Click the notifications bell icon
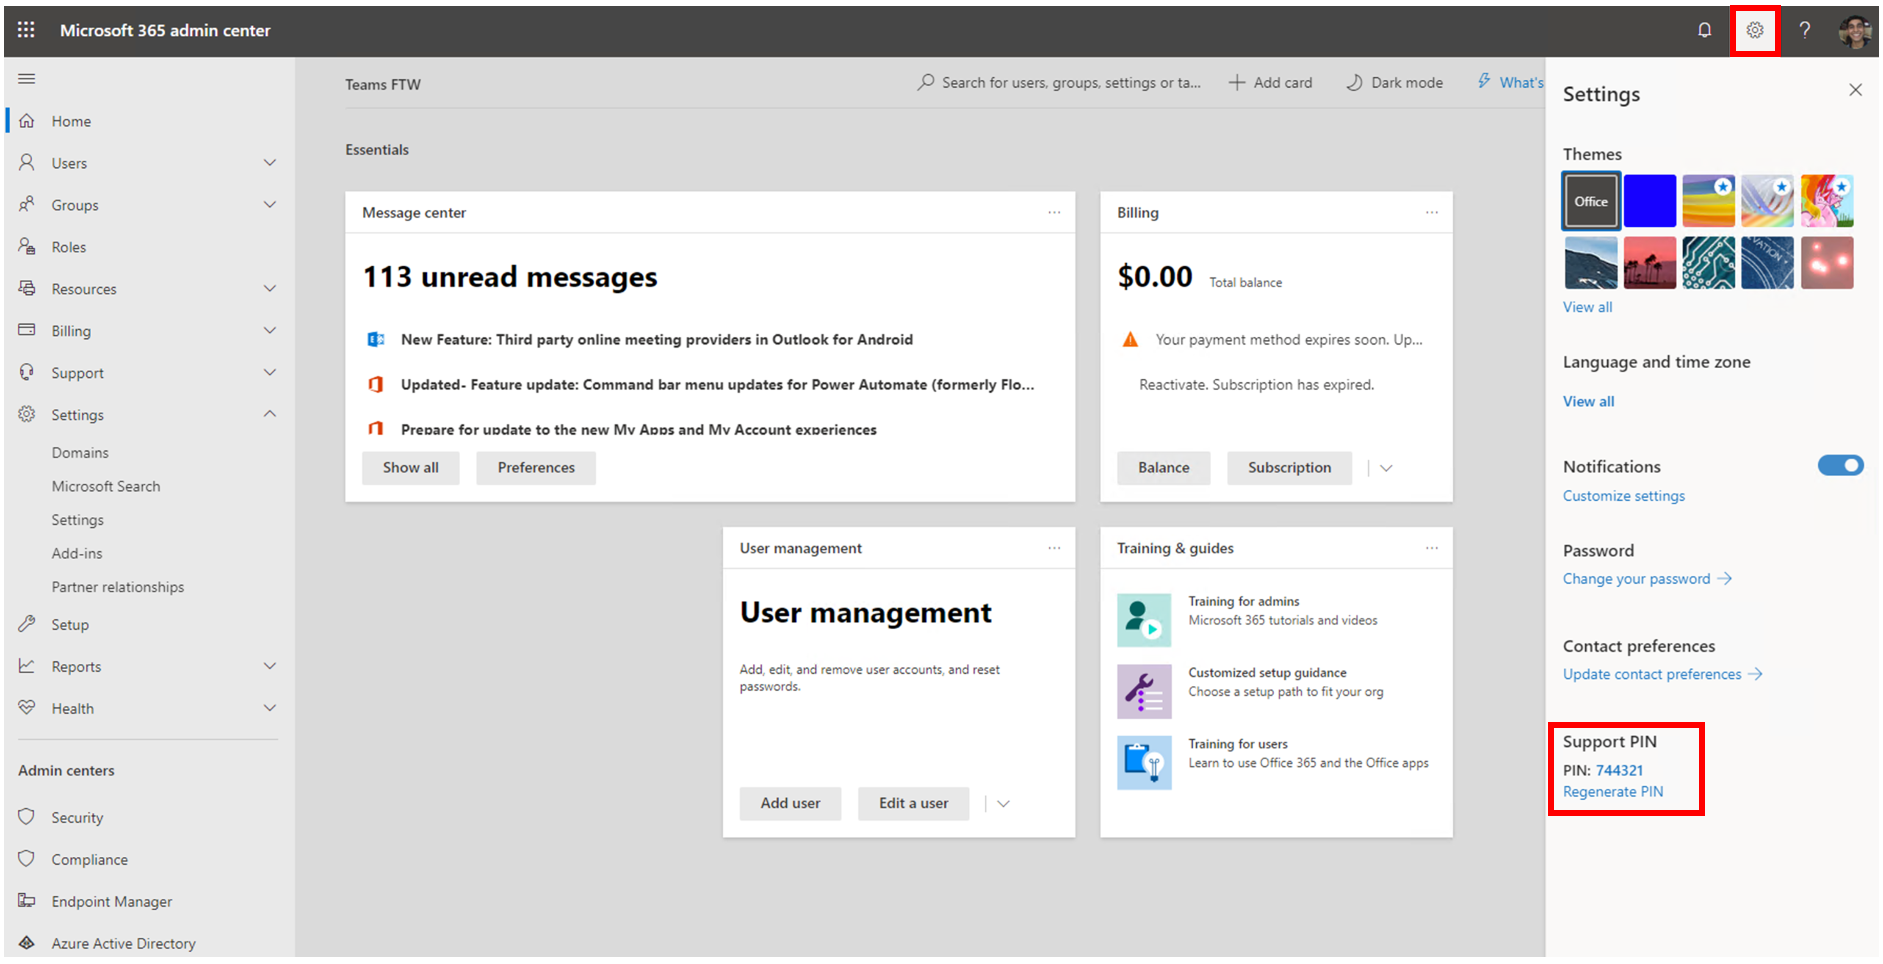 coord(1704,30)
